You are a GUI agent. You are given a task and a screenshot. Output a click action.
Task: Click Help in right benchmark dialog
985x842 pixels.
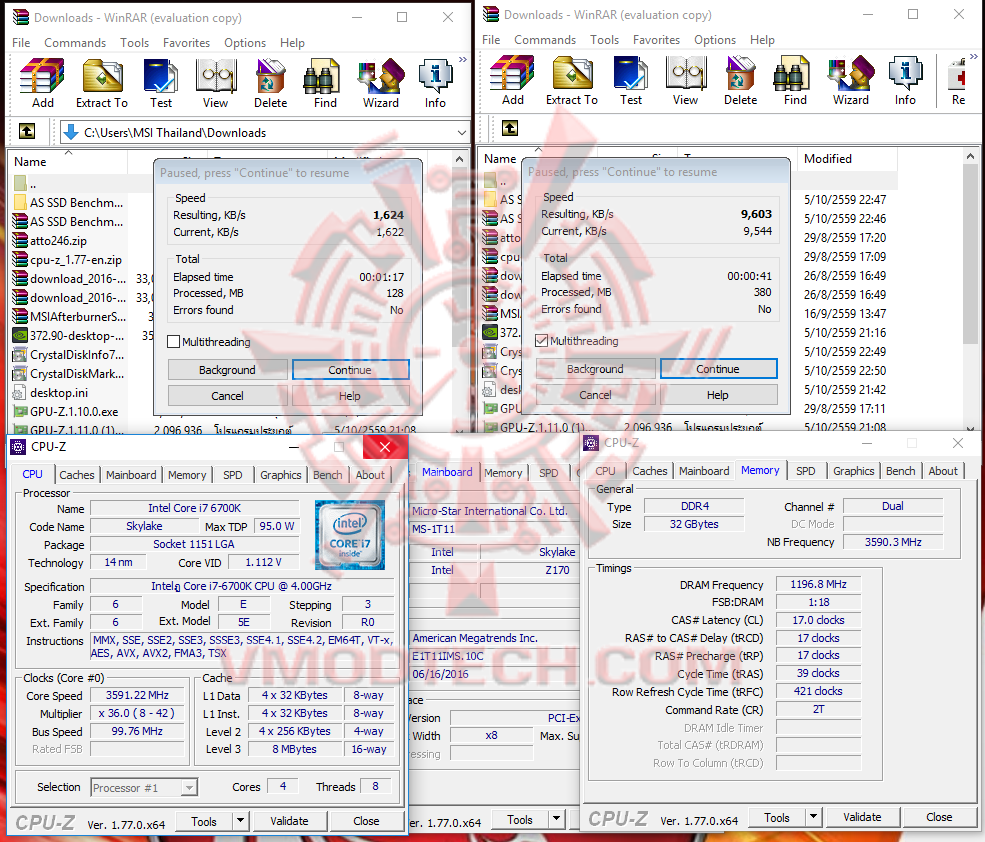[x=718, y=395]
